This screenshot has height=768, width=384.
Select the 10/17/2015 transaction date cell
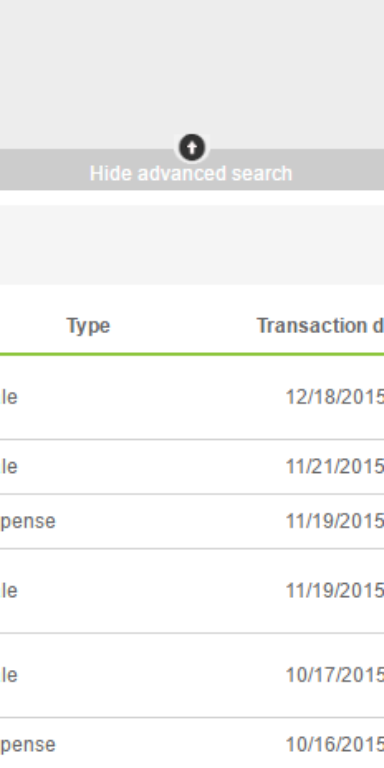click(335, 675)
